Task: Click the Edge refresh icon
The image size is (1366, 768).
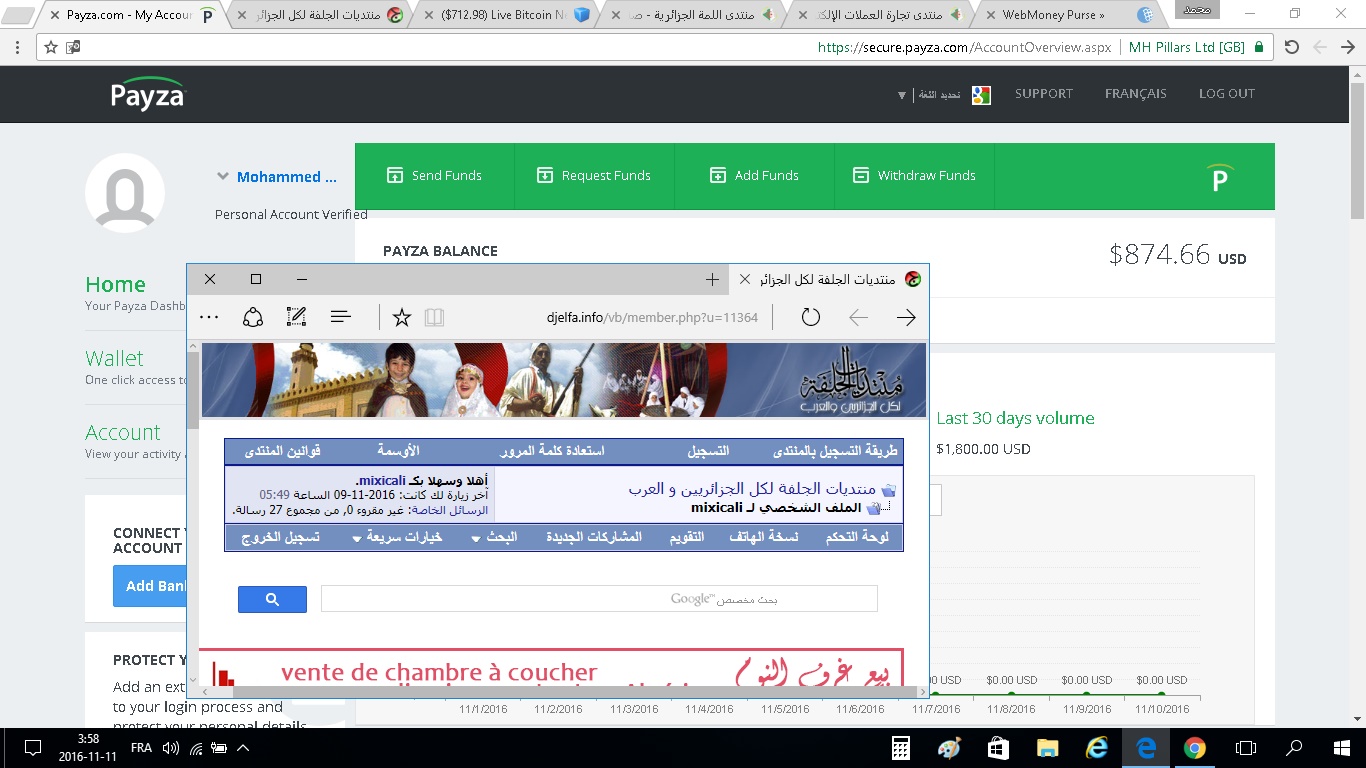Action: point(811,318)
